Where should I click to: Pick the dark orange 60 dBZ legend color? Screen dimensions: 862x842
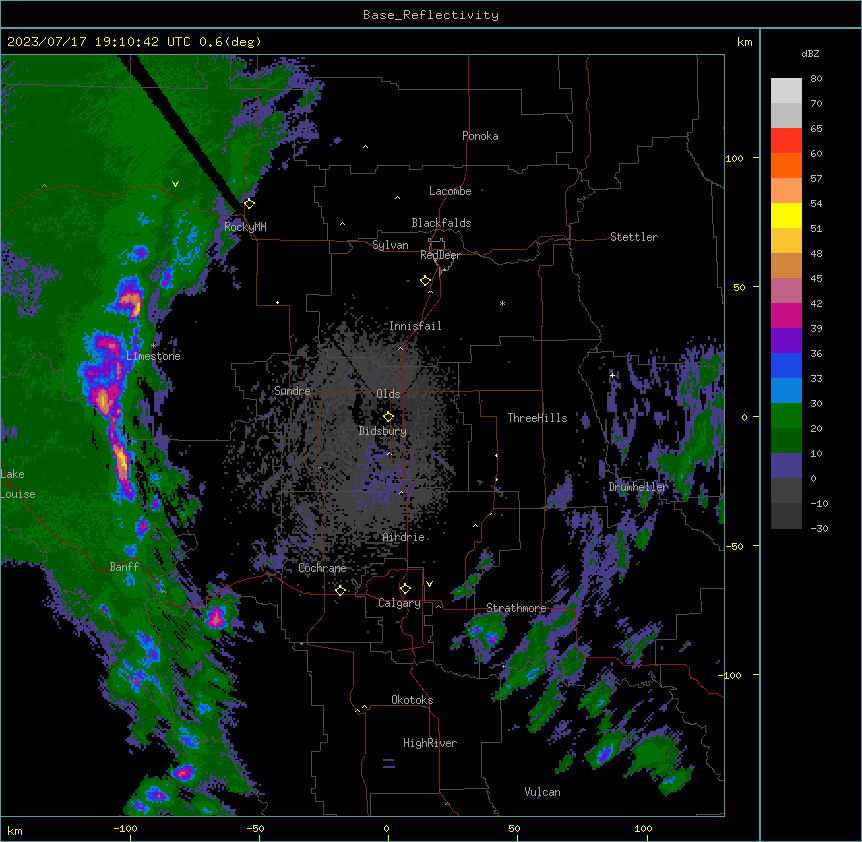pos(786,165)
